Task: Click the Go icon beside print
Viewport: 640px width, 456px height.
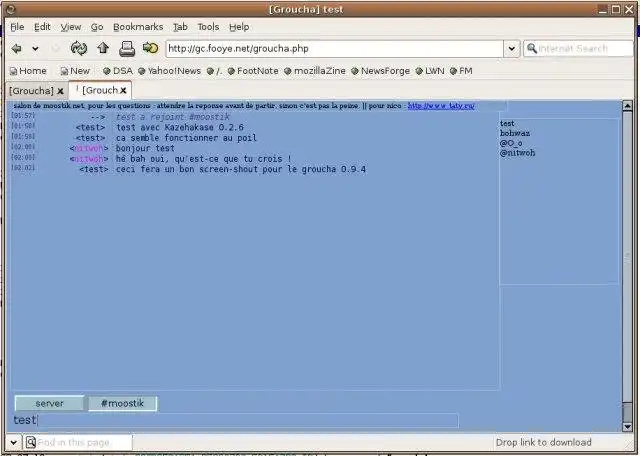Action: [x=150, y=48]
